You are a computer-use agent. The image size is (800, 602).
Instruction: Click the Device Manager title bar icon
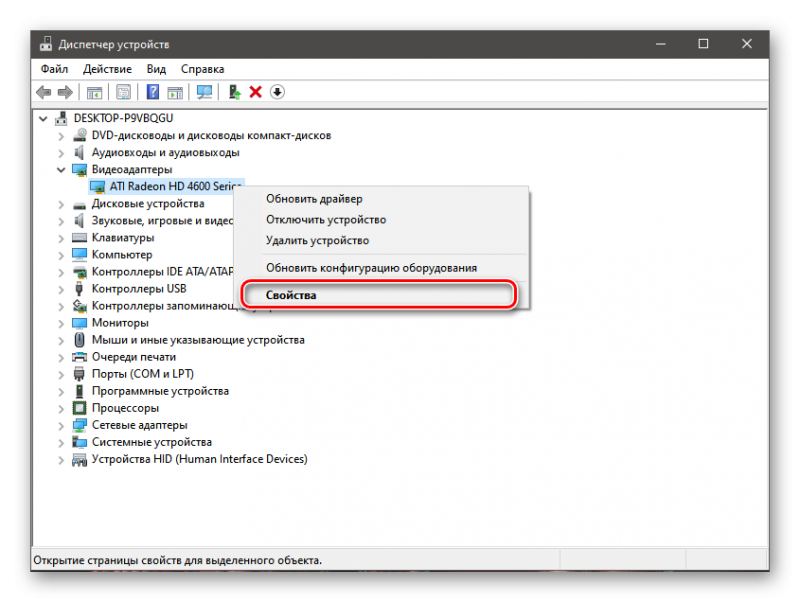click(x=46, y=44)
